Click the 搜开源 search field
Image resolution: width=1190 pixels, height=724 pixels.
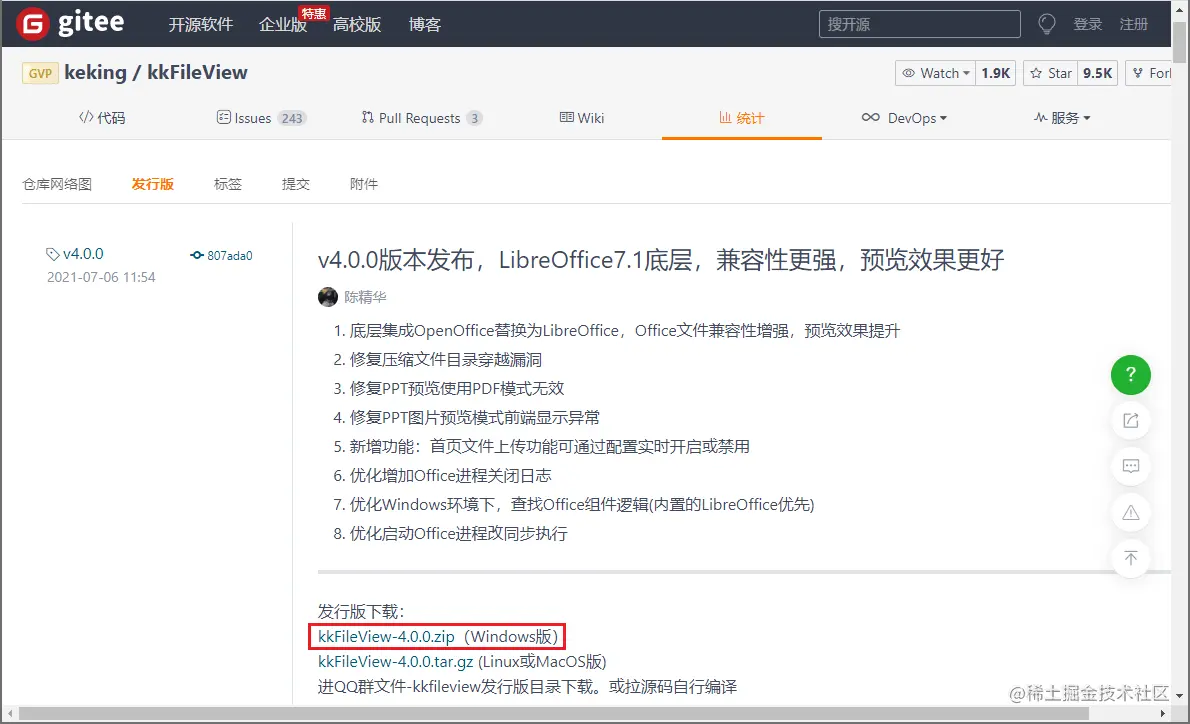919,24
